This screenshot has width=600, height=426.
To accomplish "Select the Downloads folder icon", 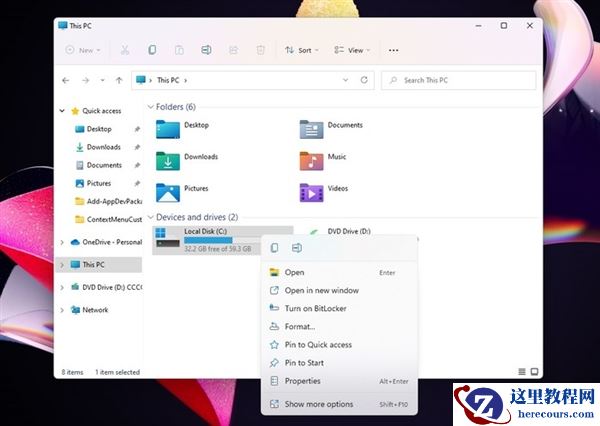I will point(168,161).
